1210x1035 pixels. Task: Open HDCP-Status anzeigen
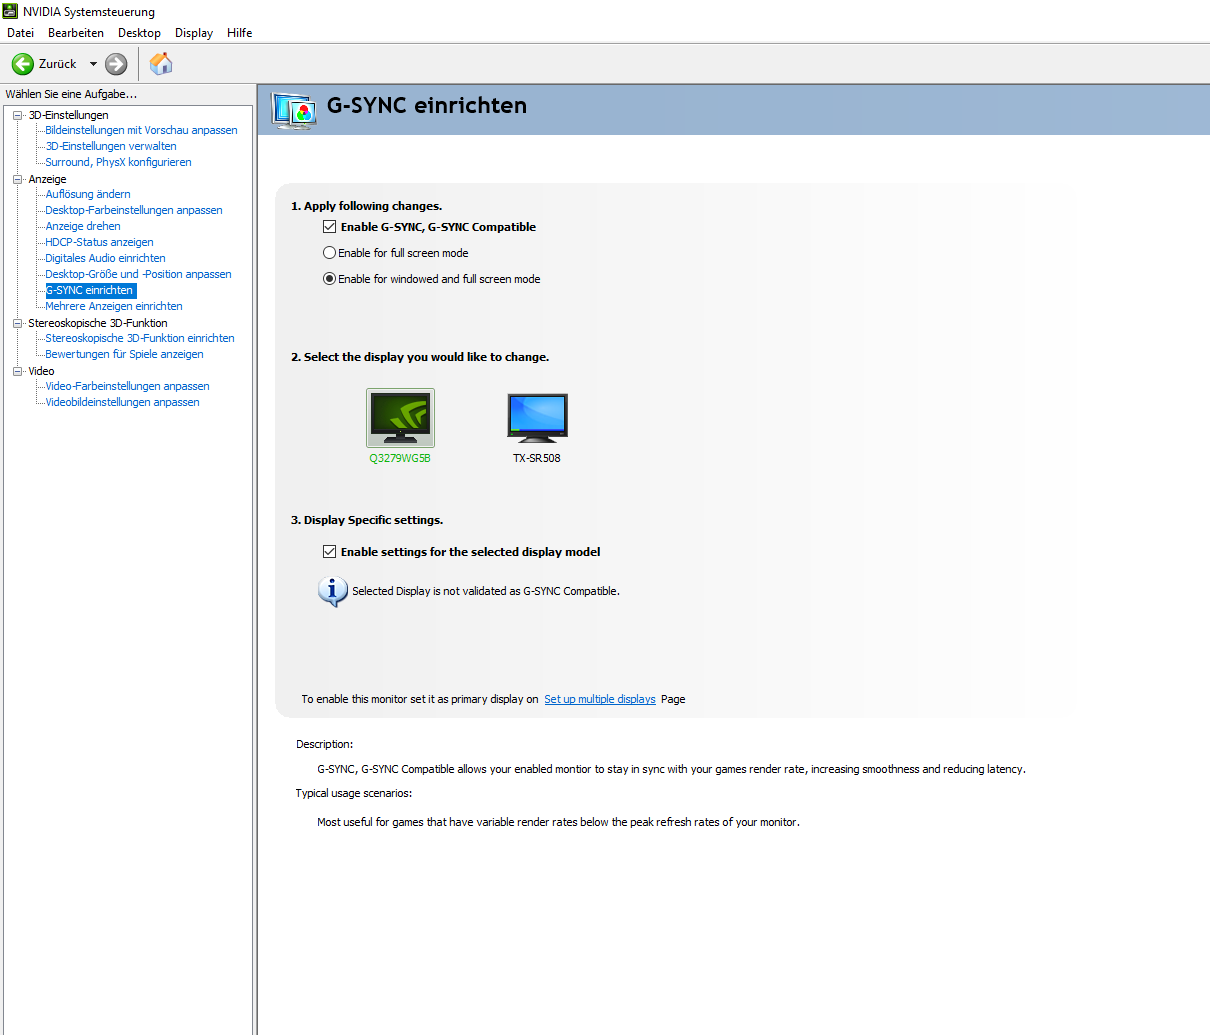pos(99,242)
